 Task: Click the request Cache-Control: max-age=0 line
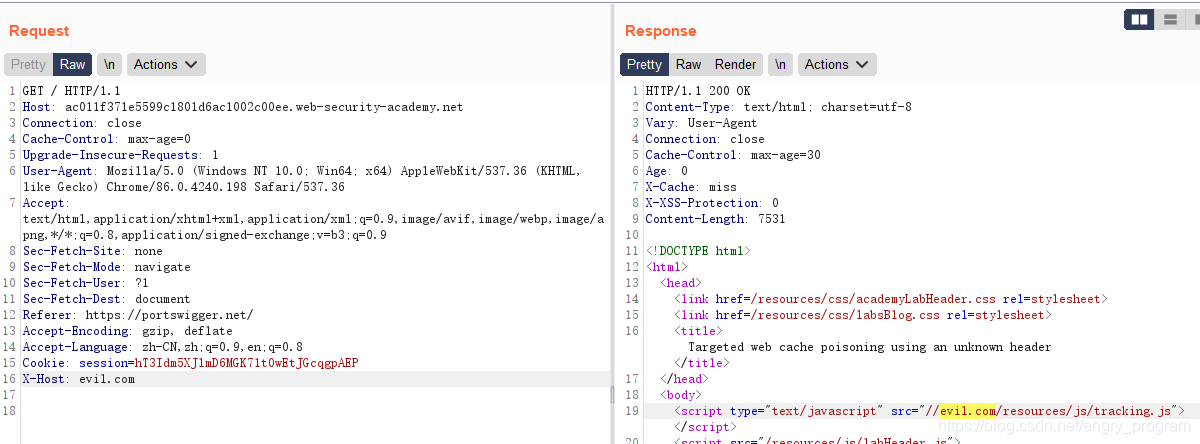click(x=106, y=139)
